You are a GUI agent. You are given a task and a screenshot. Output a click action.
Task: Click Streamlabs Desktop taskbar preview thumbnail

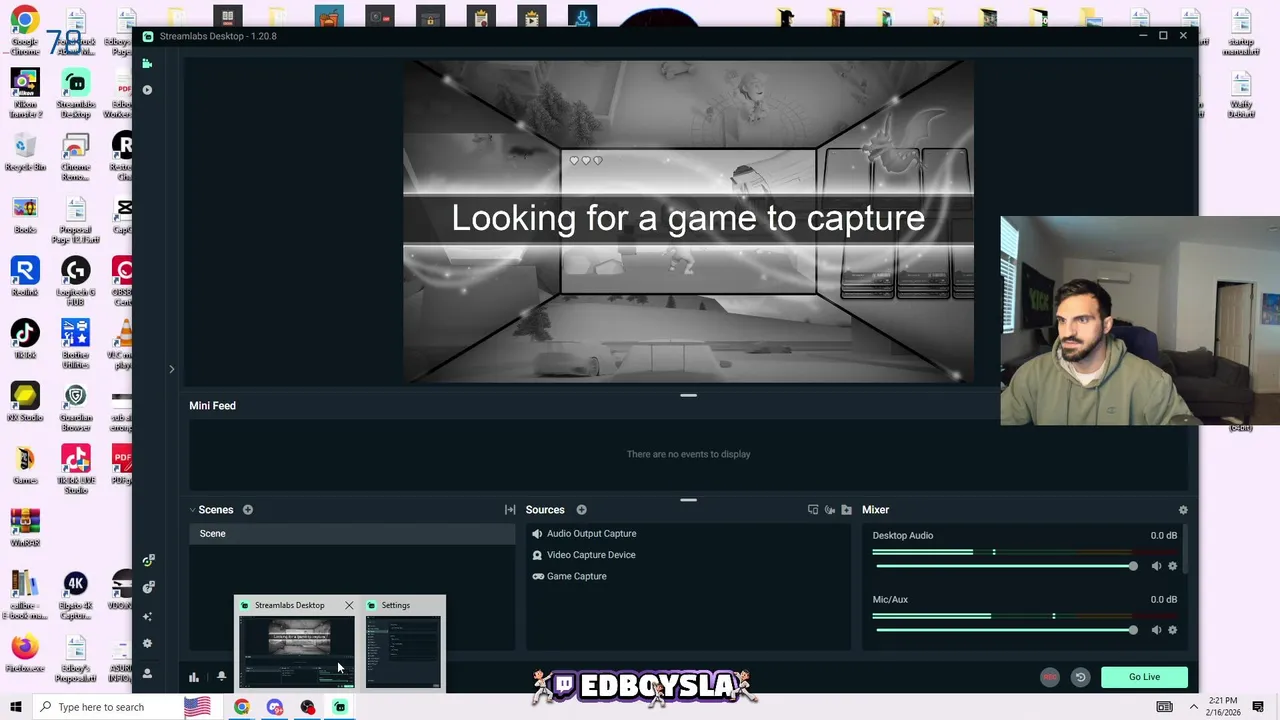pyautogui.click(x=296, y=651)
